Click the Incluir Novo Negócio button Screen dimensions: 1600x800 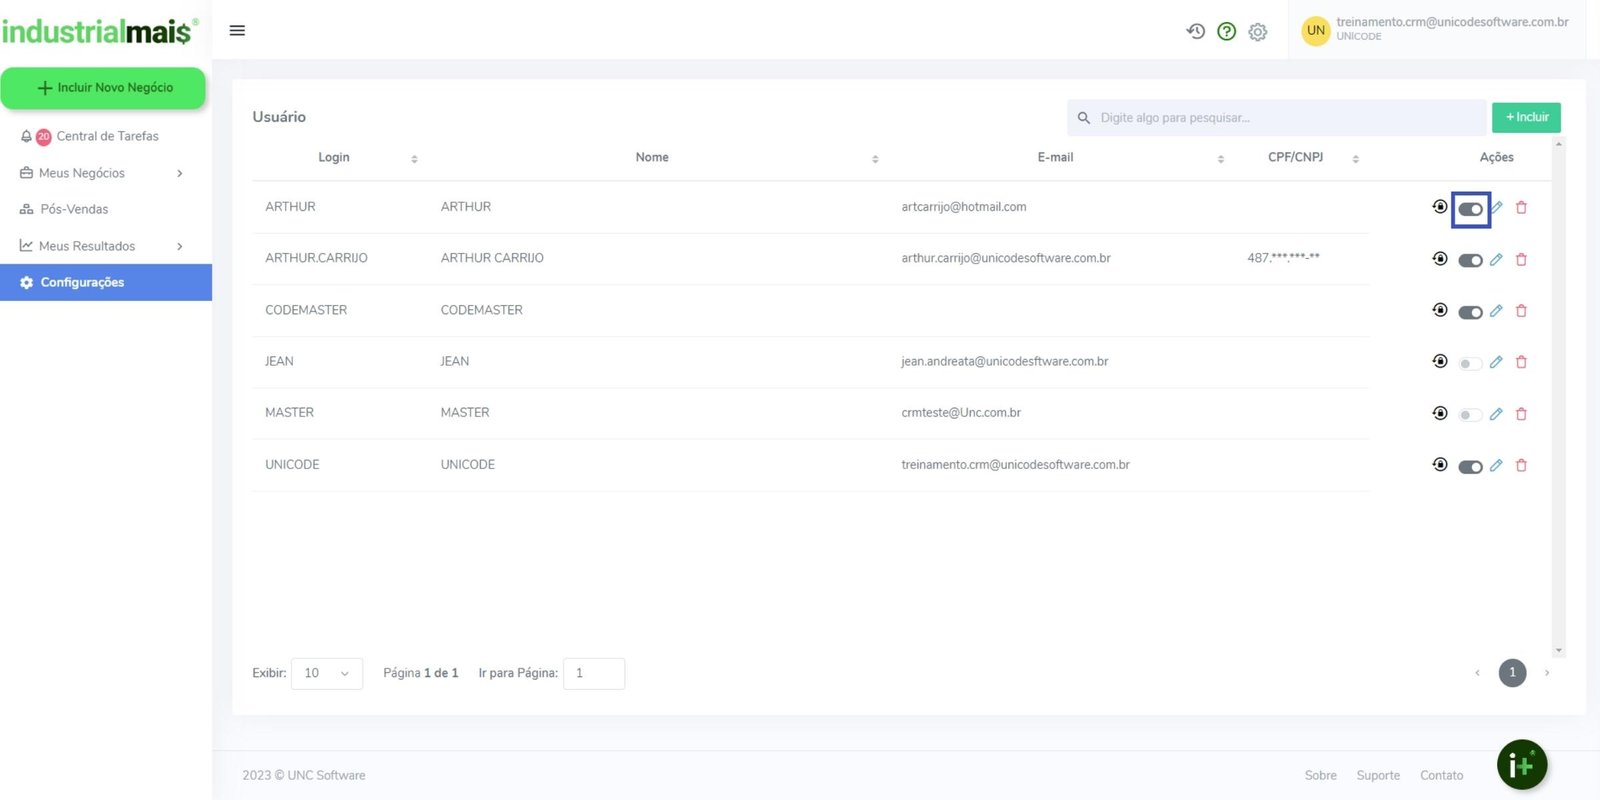click(104, 88)
